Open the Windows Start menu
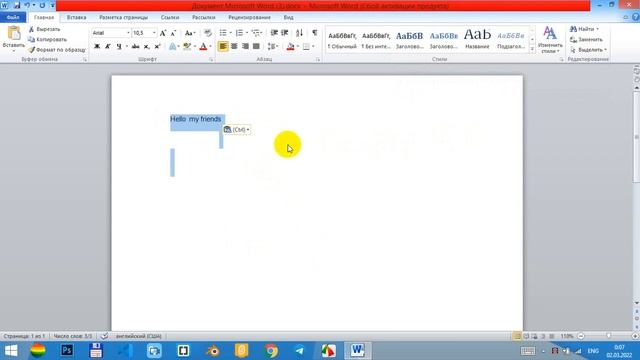This screenshot has width=640, height=360. (11, 351)
